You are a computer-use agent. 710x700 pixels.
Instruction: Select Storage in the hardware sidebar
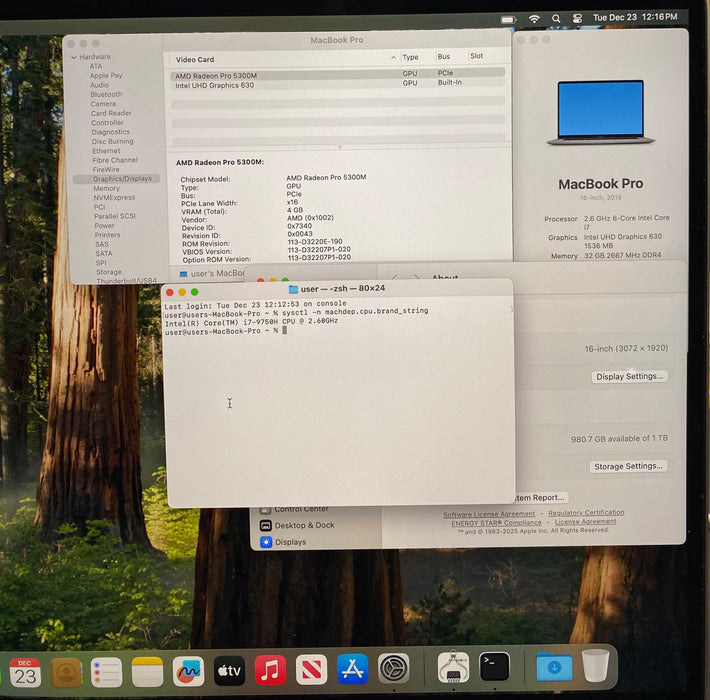(x=109, y=272)
